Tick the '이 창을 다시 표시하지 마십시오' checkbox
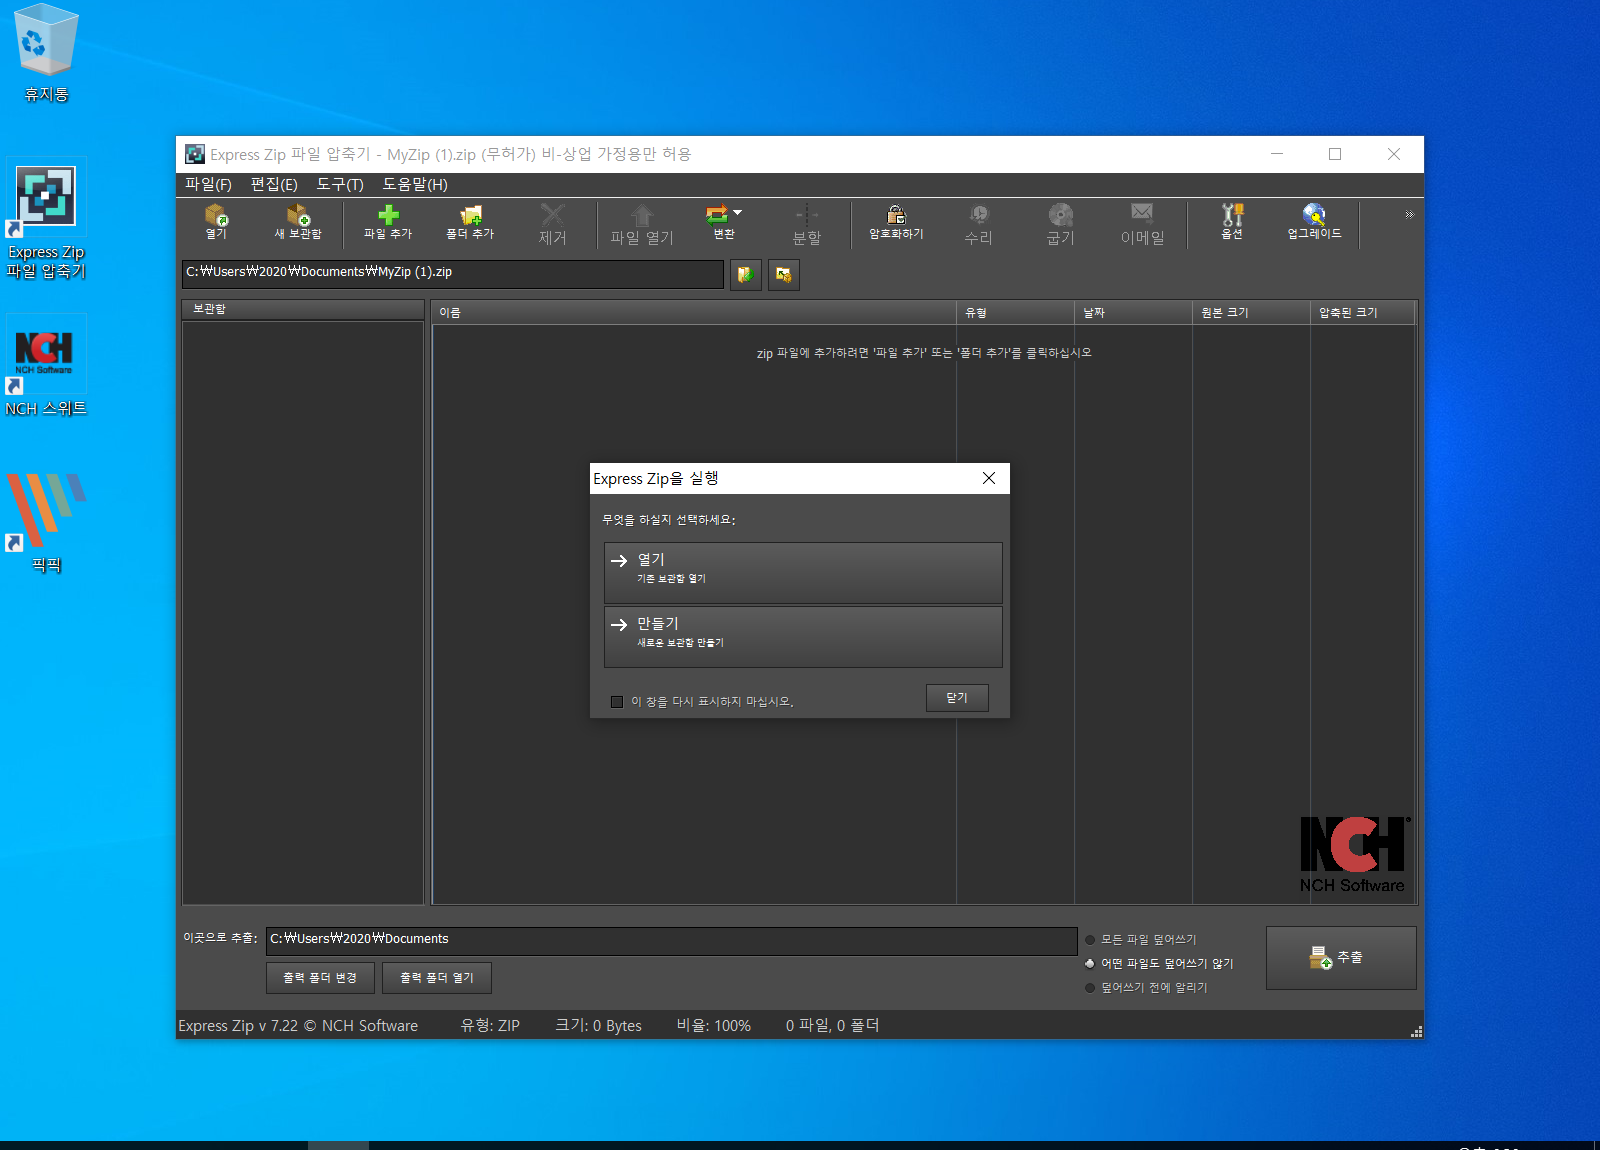 point(617,702)
